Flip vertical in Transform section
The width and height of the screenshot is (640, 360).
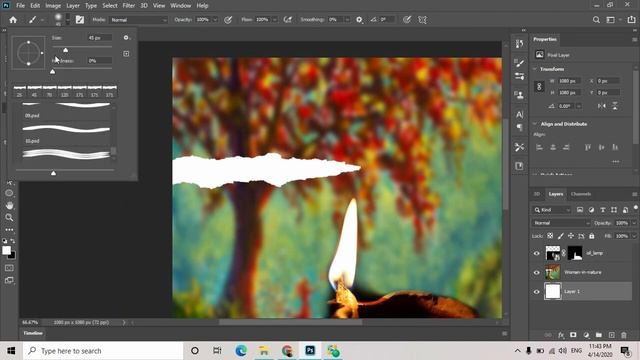pyautogui.click(x=615, y=106)
